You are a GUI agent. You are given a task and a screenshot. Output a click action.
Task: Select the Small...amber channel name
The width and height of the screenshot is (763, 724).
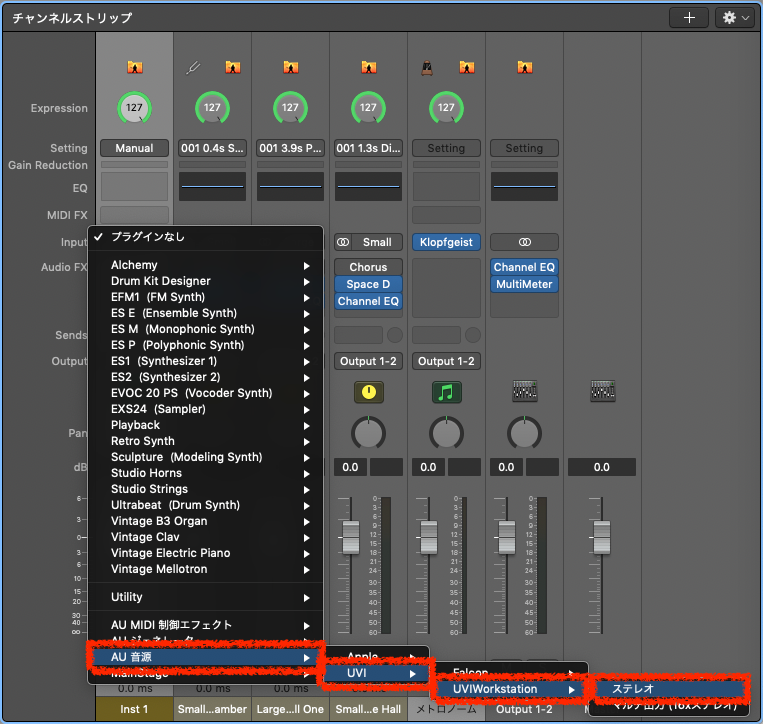[x=212, y=709]
